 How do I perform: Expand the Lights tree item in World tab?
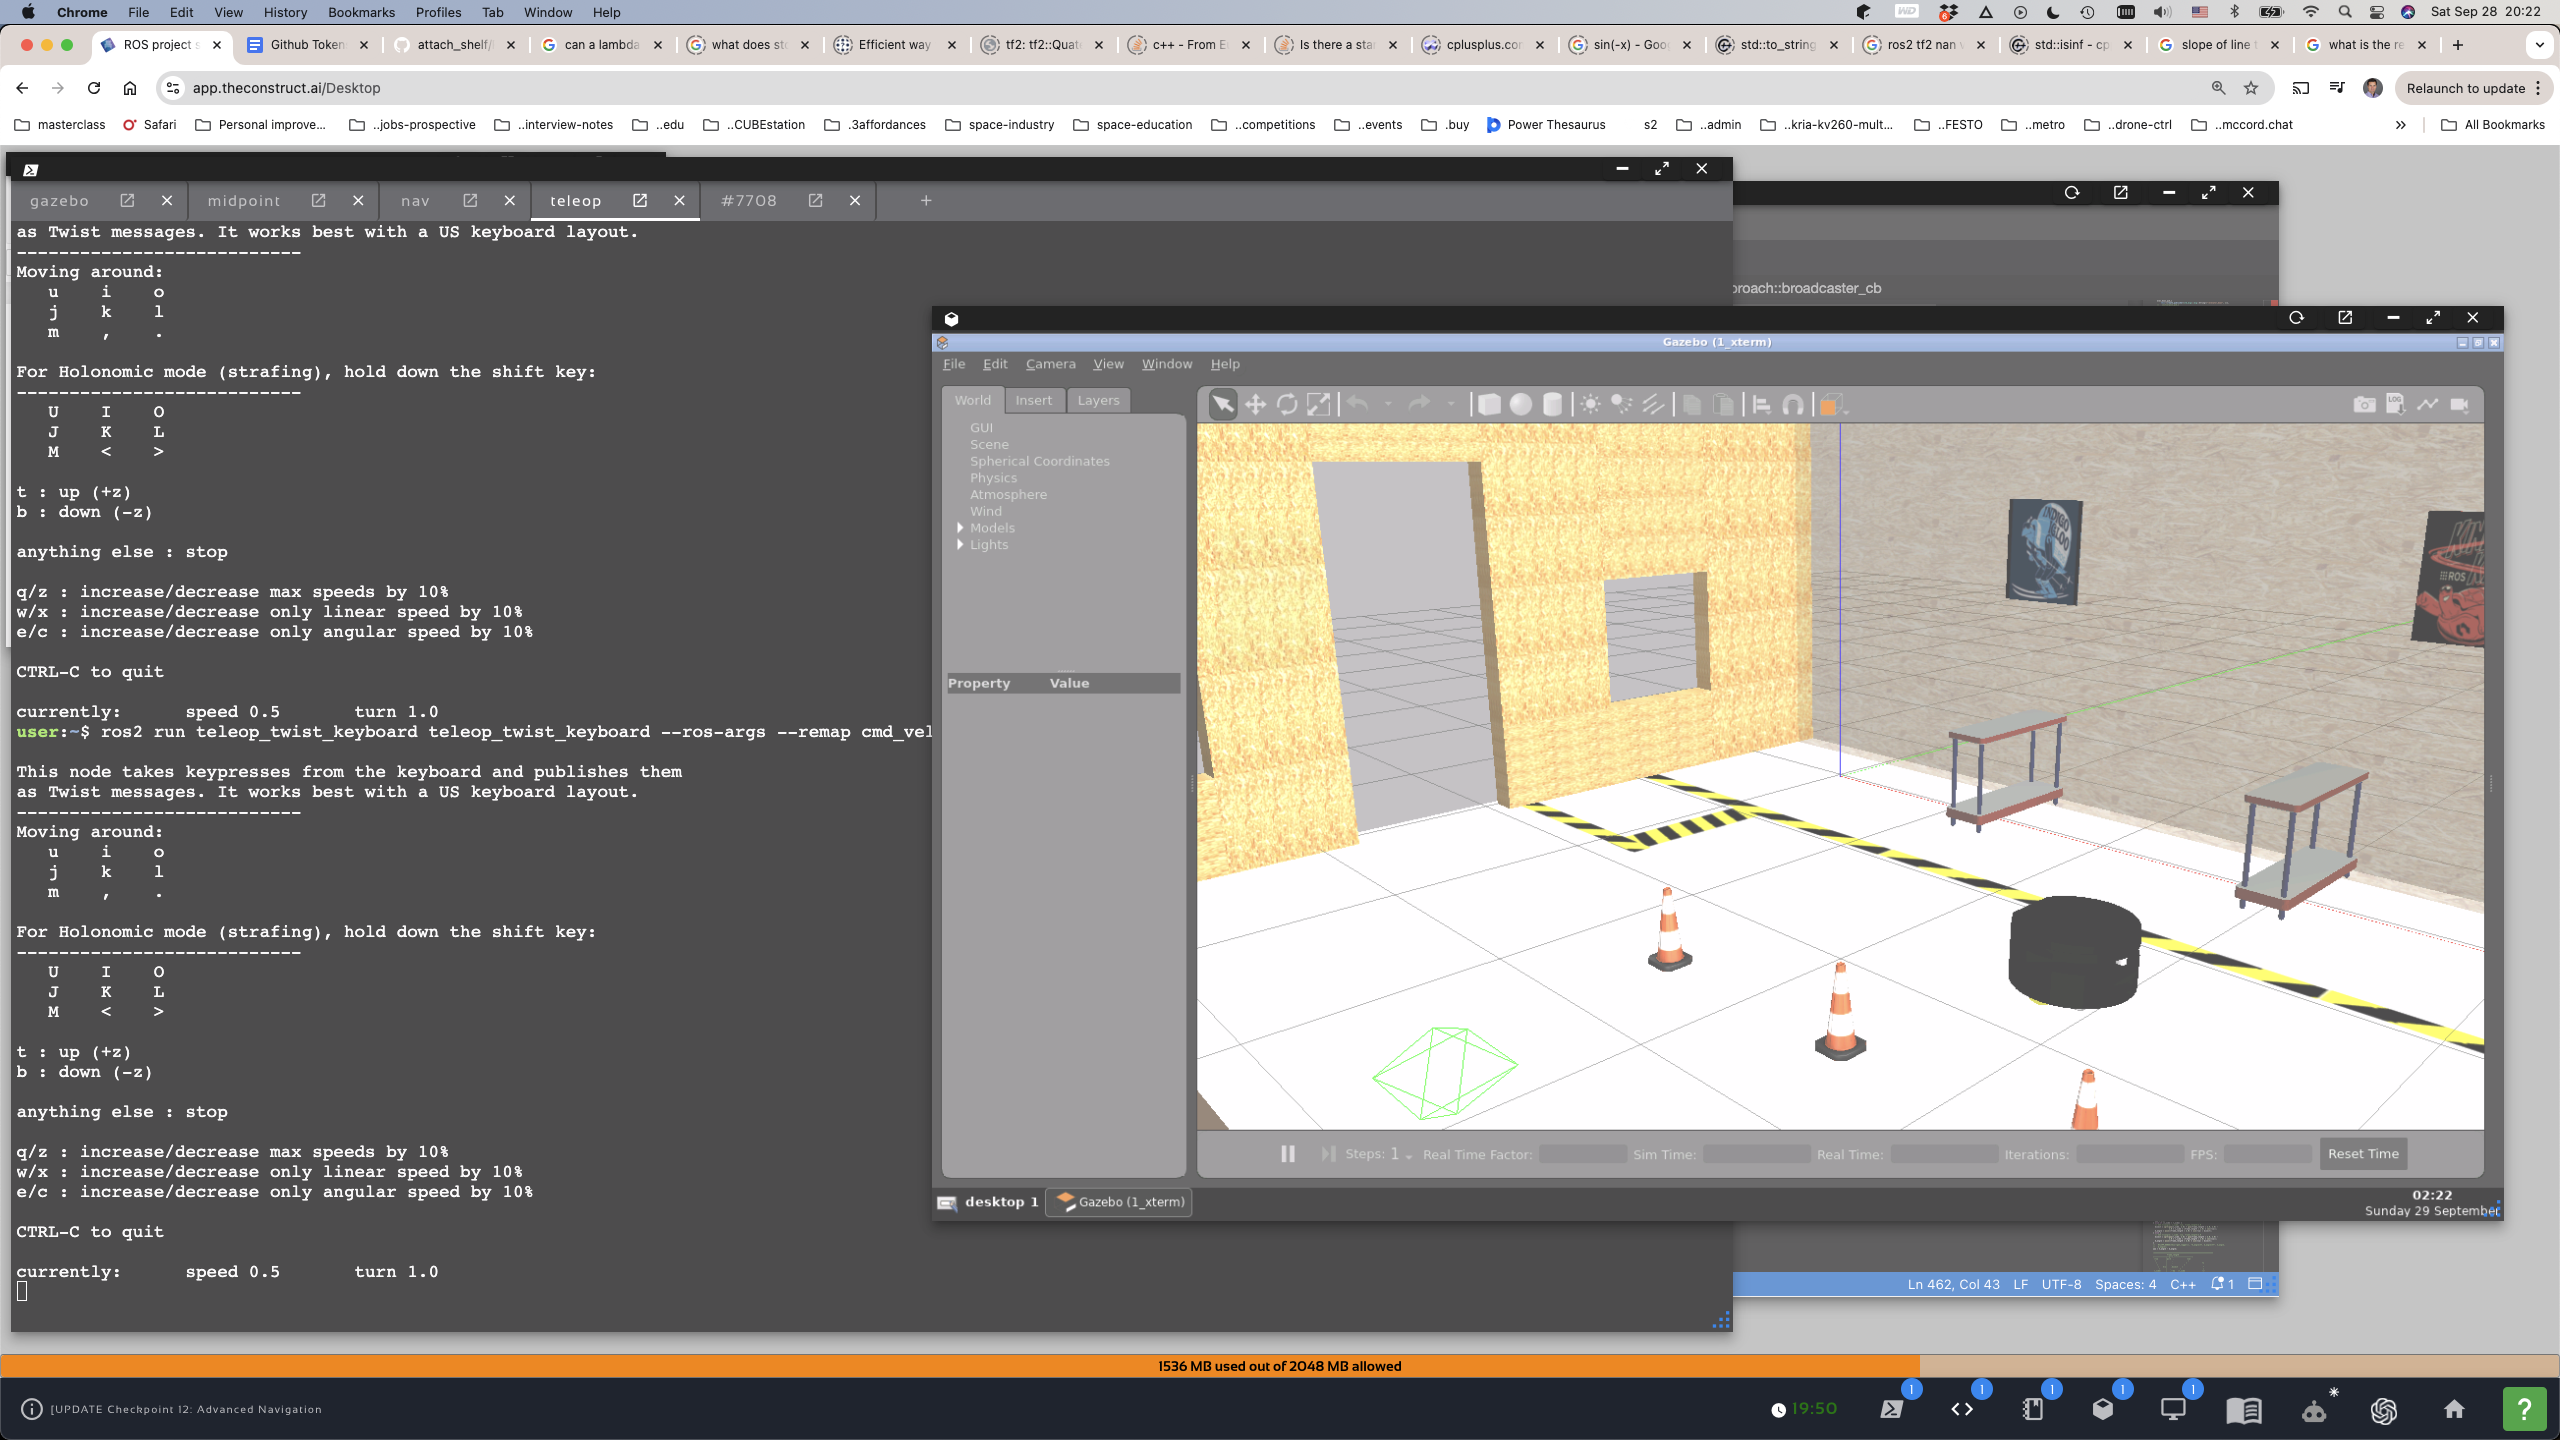(960, 544)
